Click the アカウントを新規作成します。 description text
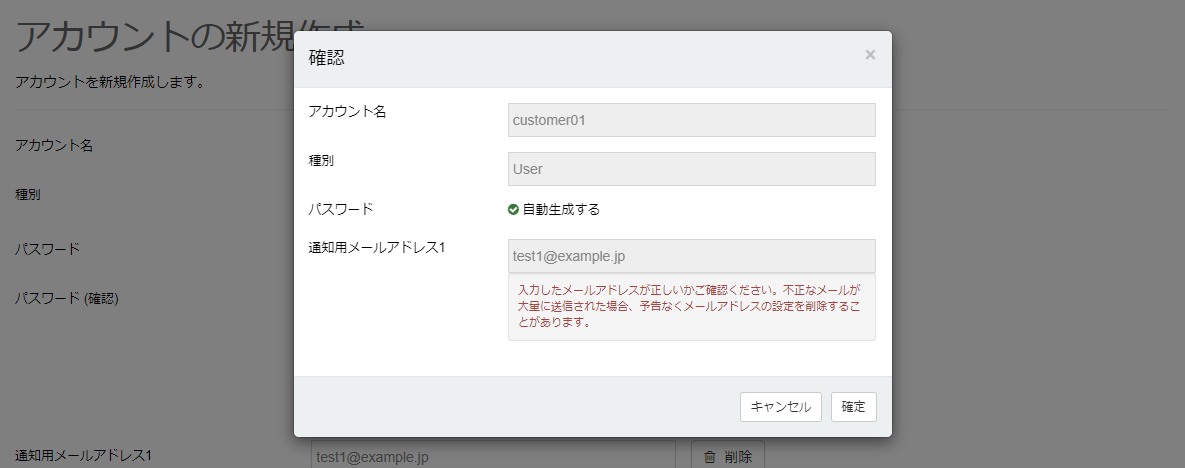 [110, 82]
